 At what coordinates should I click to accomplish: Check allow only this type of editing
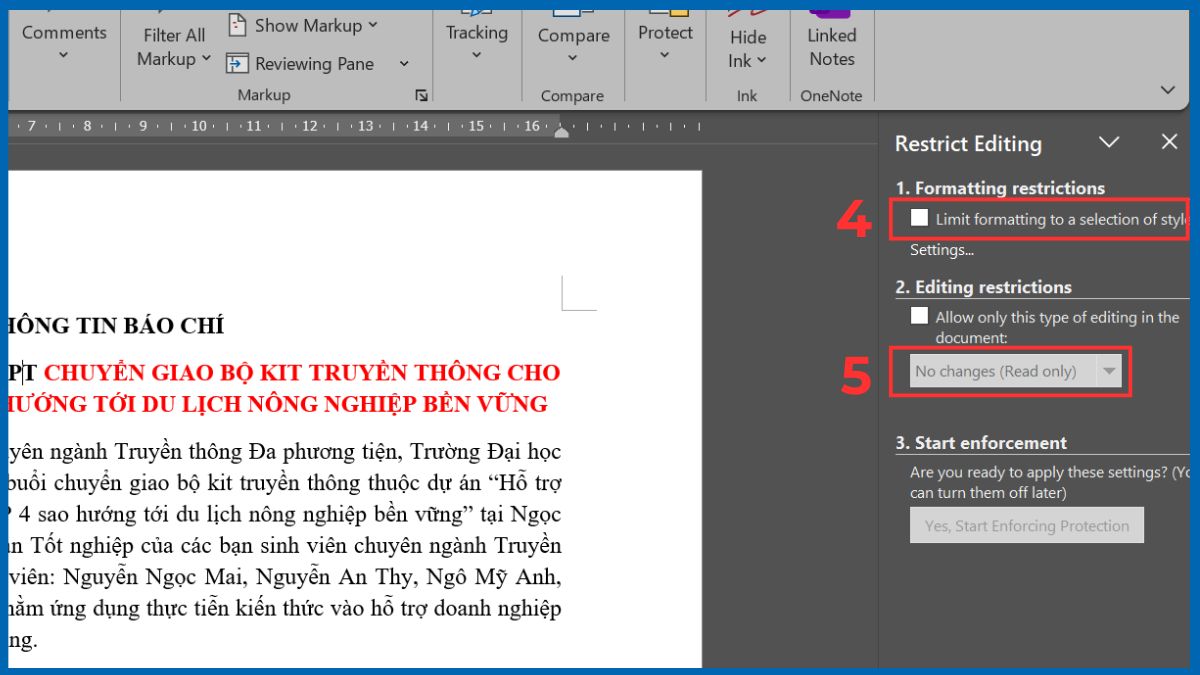pyautogui.click(x=917, y=315)
